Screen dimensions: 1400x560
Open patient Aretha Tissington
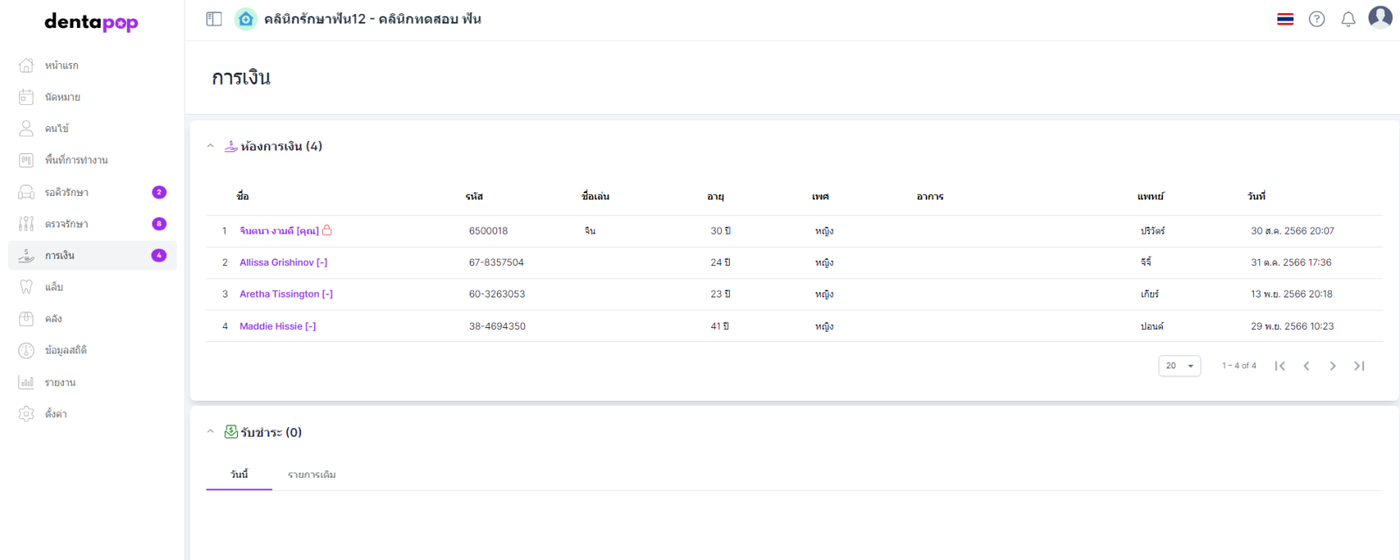click(x=286, y=294)
